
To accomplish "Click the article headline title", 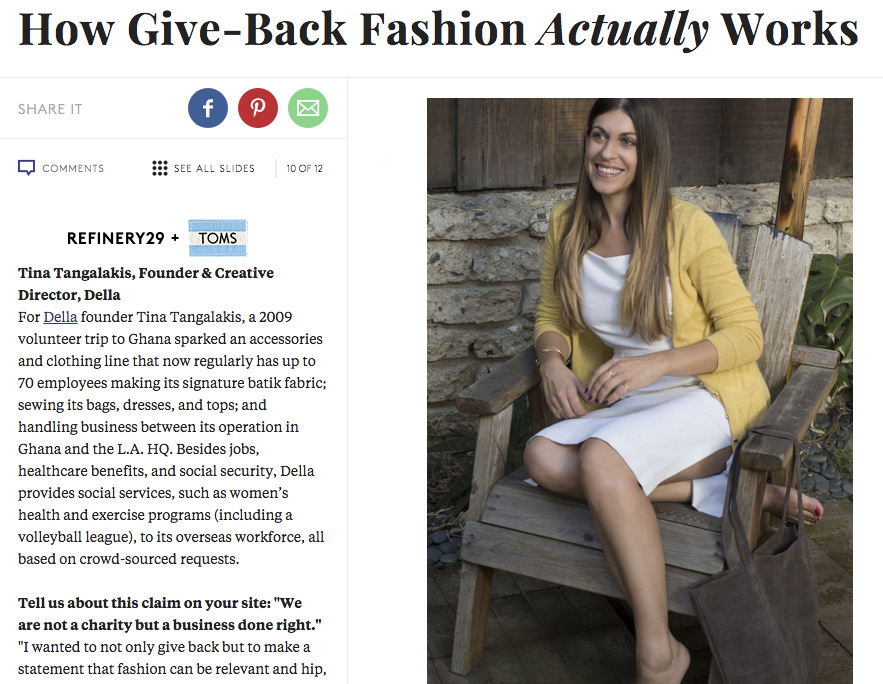I will pos(438,29).
